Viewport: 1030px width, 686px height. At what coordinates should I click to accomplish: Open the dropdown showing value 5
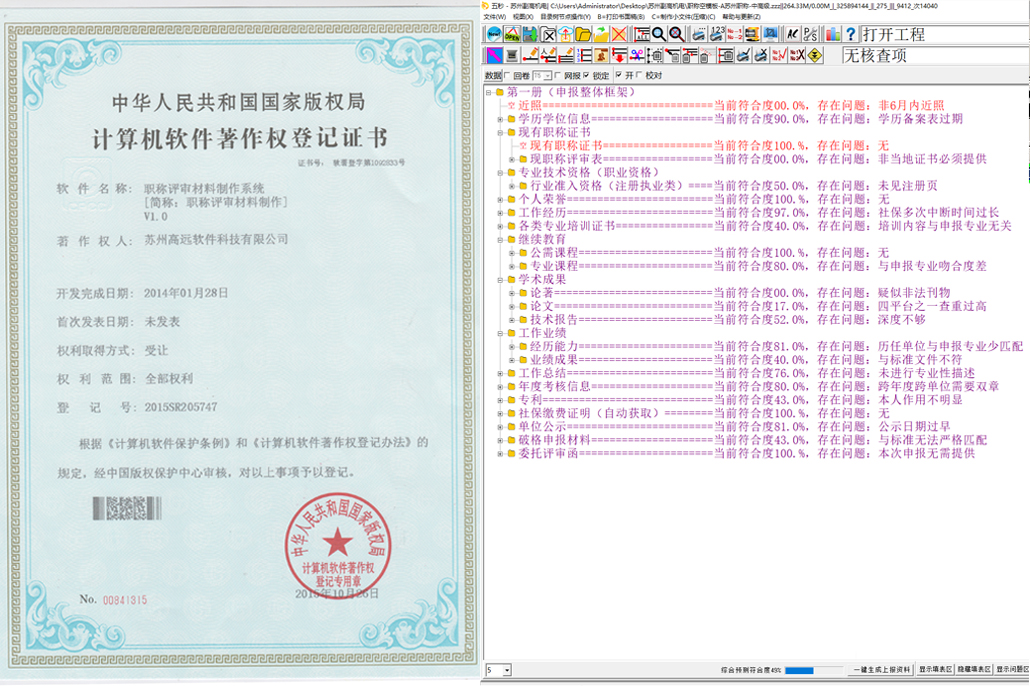point(506,670)
